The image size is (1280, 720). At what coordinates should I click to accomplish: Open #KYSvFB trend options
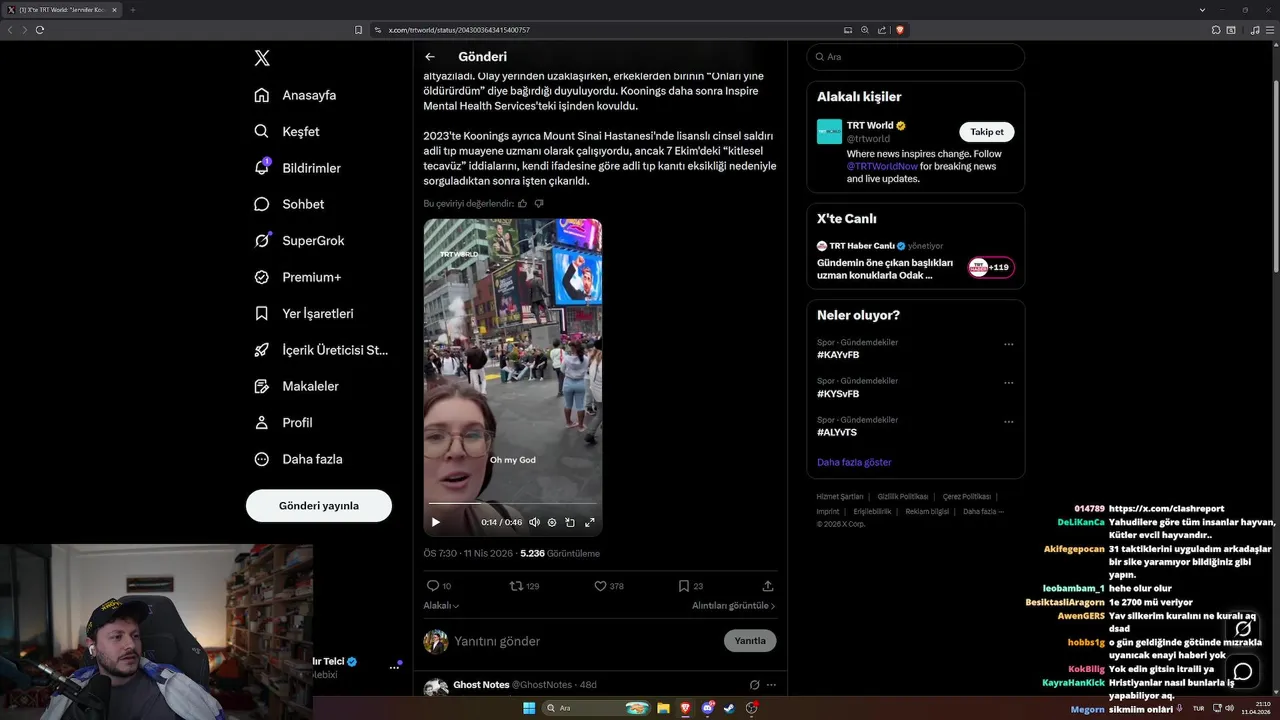1008,384
